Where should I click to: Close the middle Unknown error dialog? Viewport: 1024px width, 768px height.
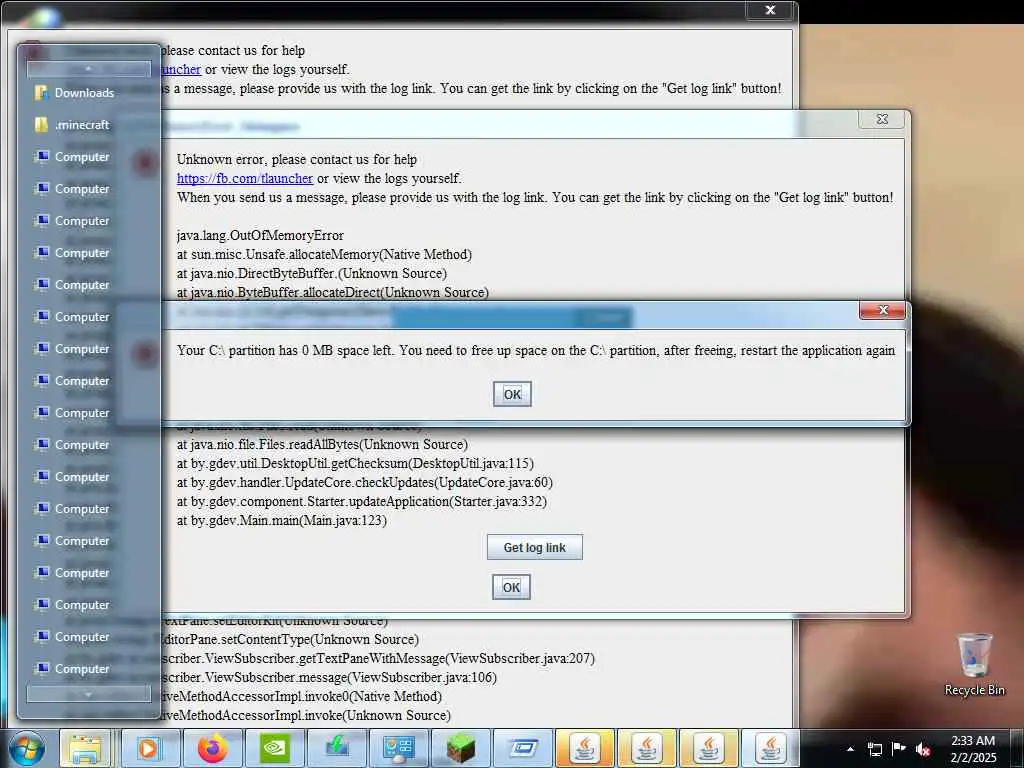point(882,119)
